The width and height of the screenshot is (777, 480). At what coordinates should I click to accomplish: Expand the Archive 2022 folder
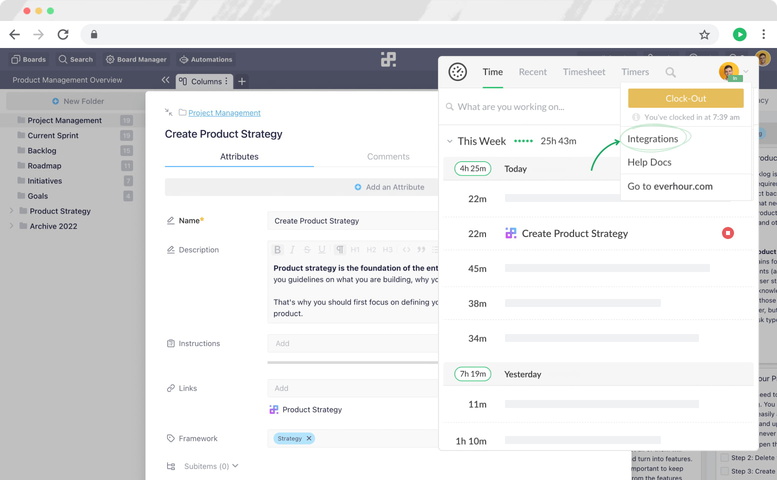[x=11, y=226]
